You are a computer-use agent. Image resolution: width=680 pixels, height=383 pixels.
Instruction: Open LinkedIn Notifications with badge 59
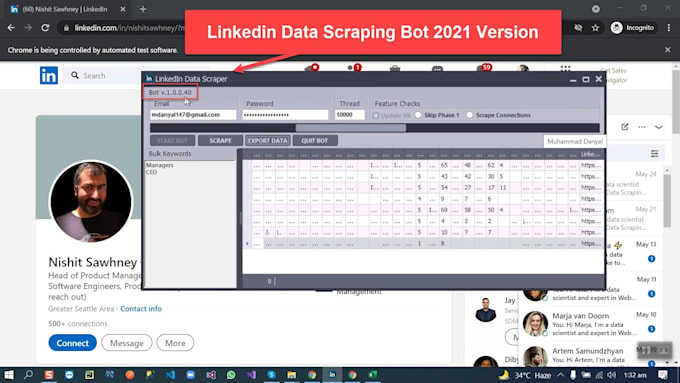pos(484,68)
